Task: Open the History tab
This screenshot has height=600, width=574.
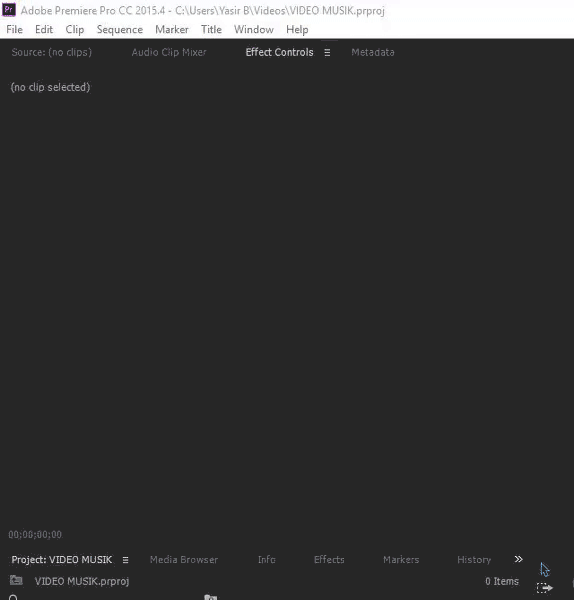Action: point(474,559)
